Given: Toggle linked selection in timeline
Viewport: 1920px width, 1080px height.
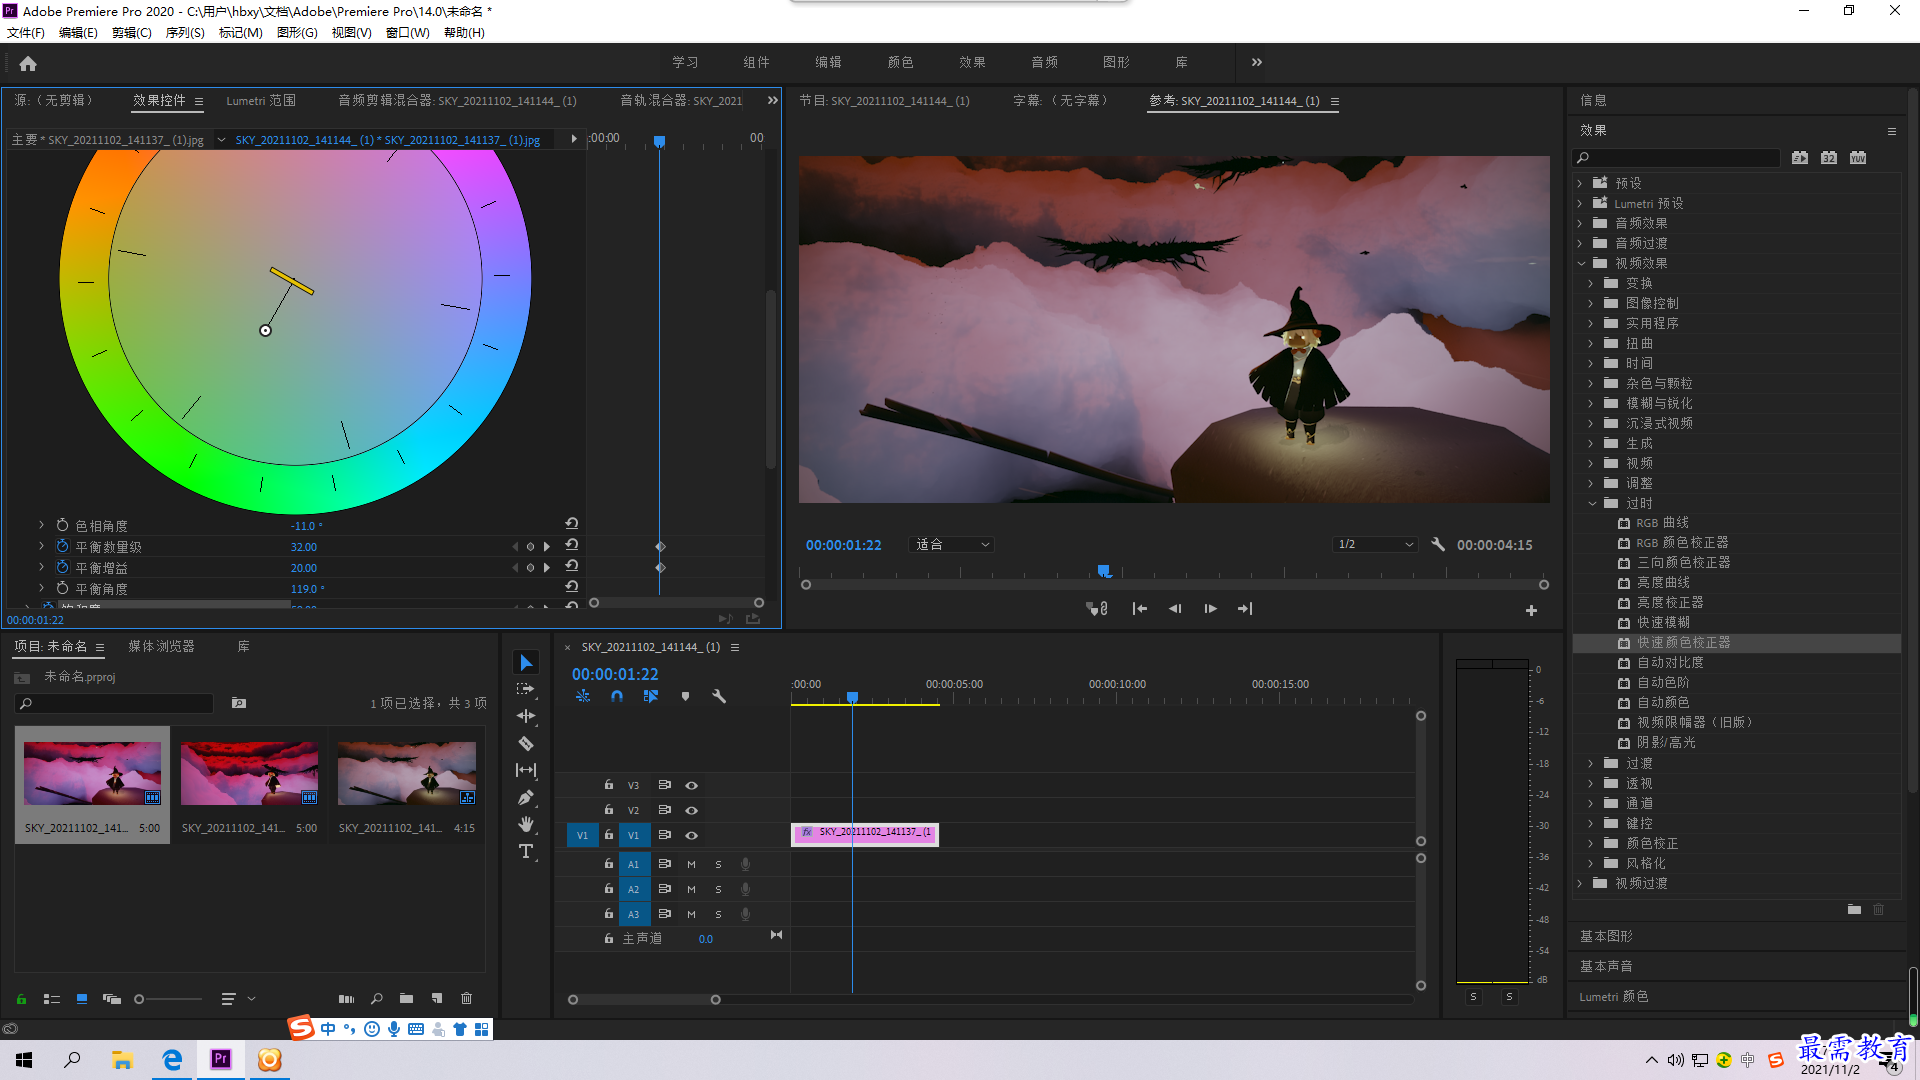Looking at the screenshot, I should point(651,696).
